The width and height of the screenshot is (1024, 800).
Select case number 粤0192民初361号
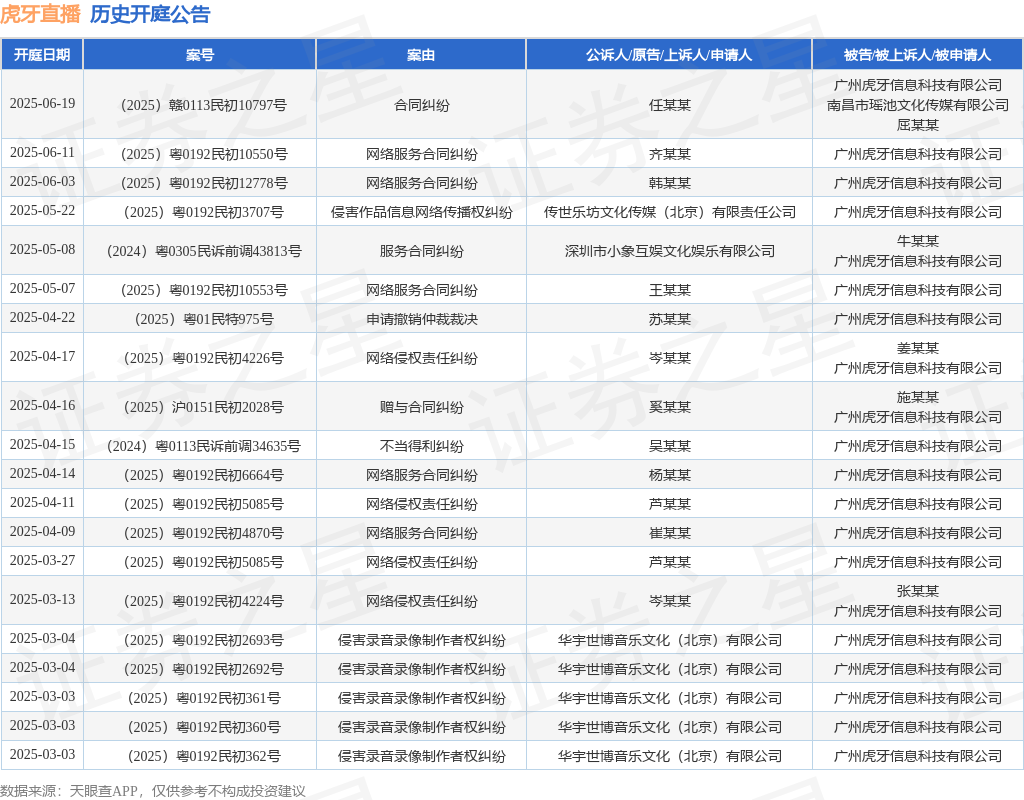204,698
